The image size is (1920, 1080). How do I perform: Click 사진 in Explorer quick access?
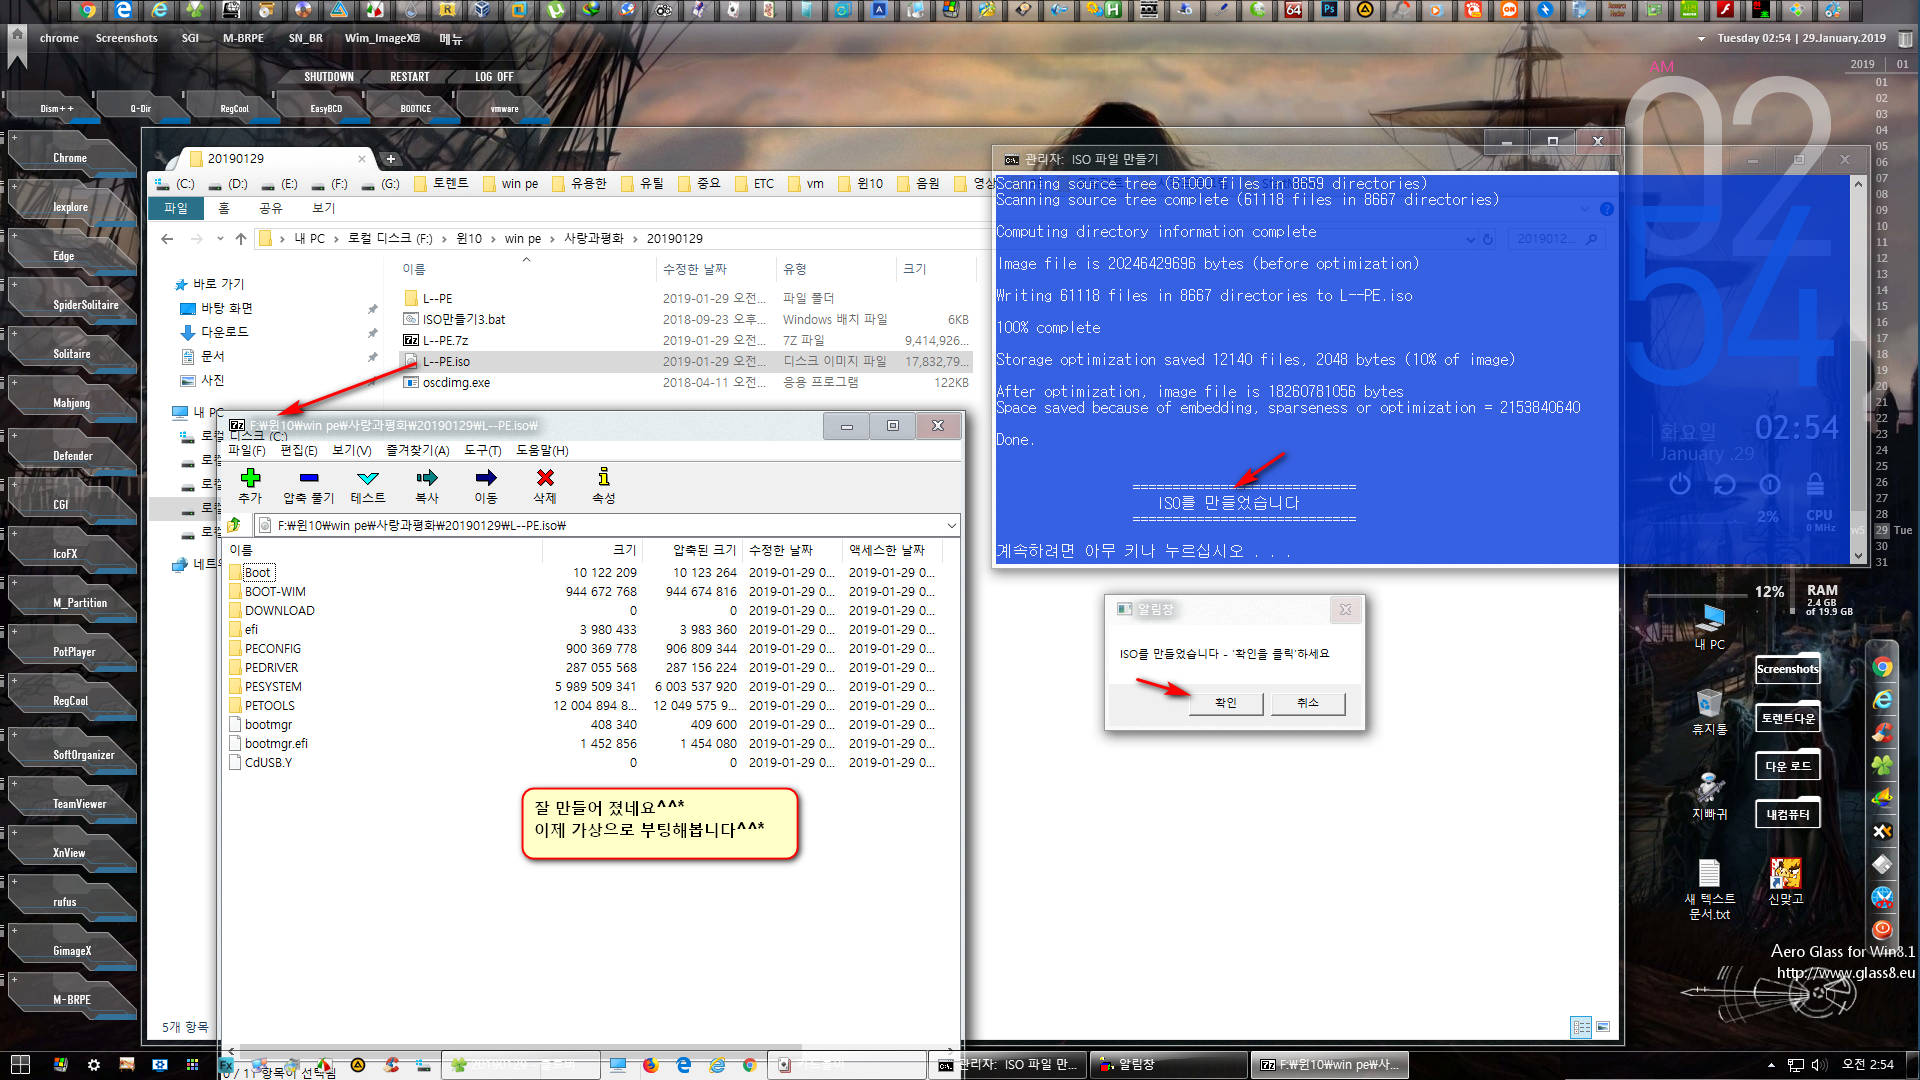pos(213,380)
